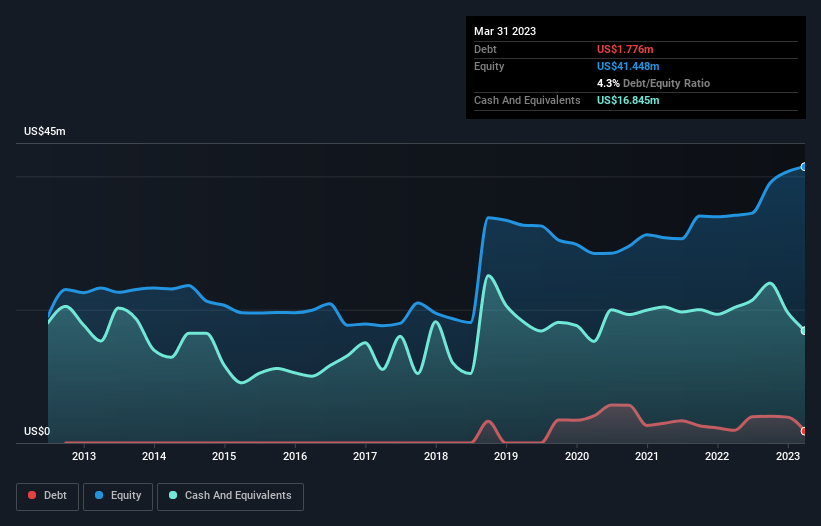821x526 pixels.
Task: Click the US$0 y-axis label
Action: point(37,431)
